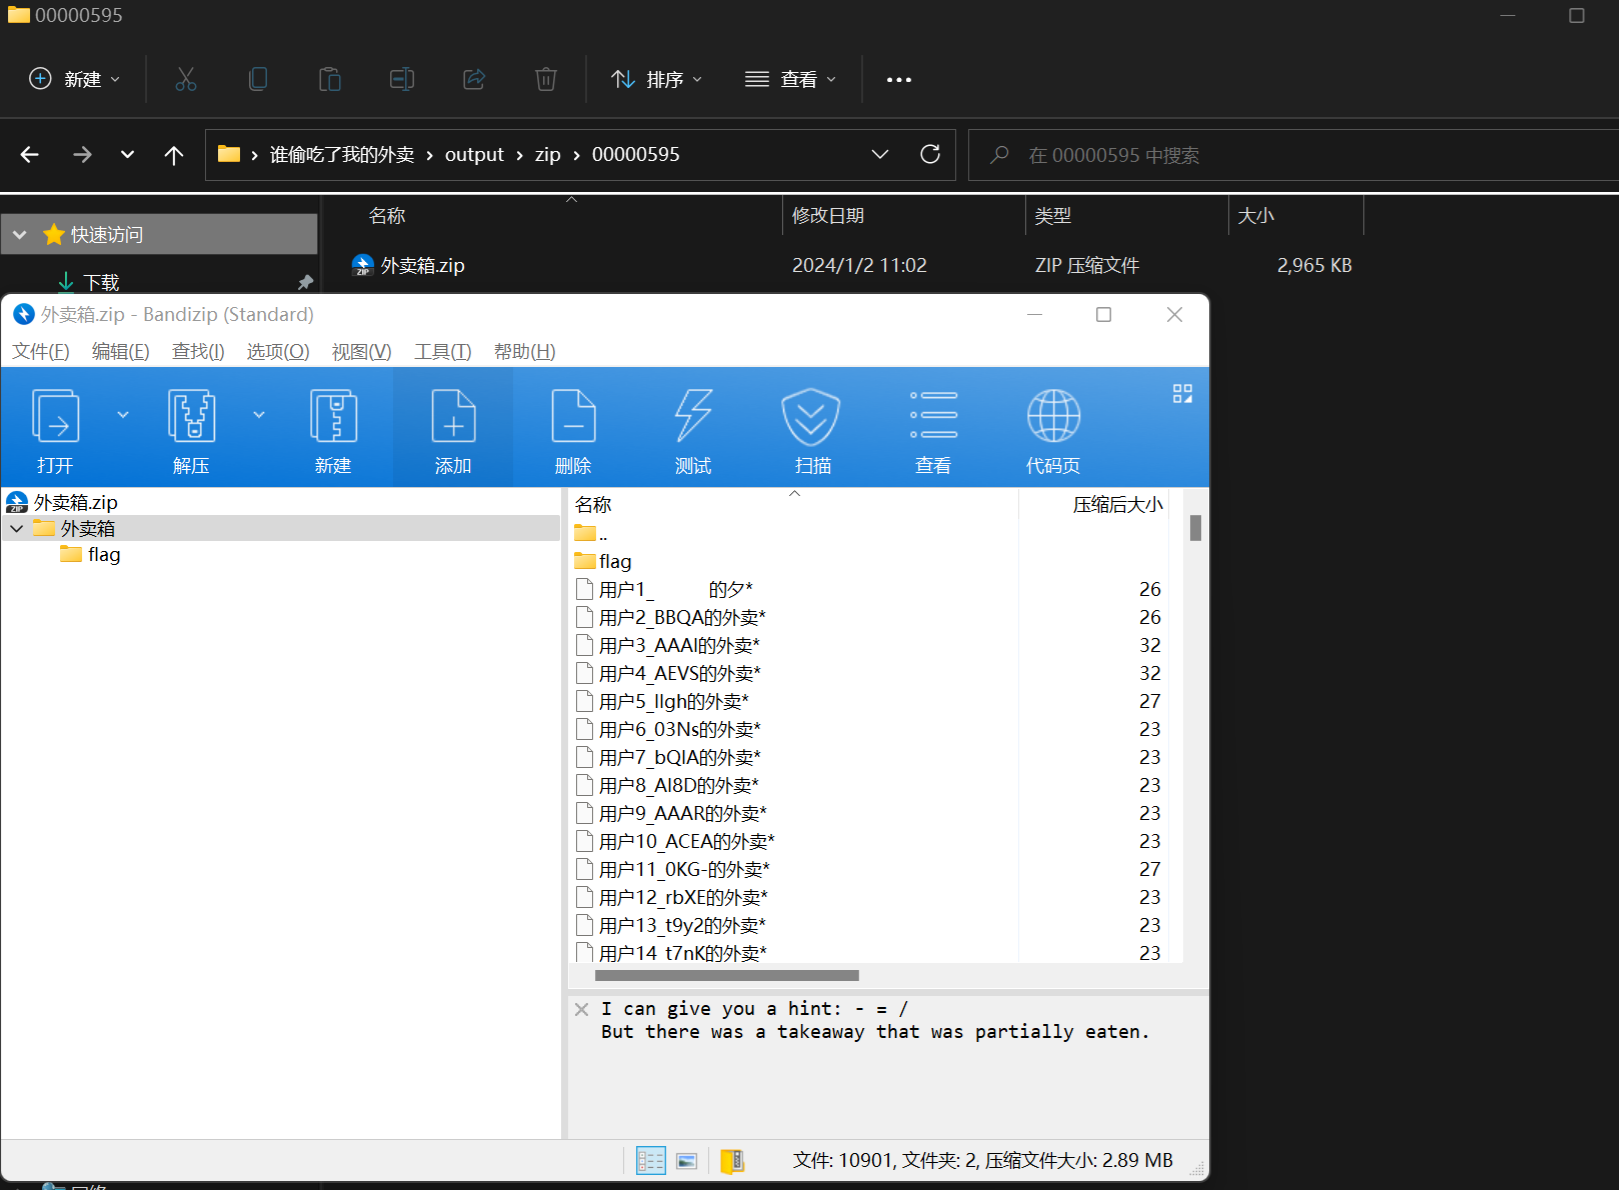Click the Scan (扫描) shield icon

coord(811,416)
